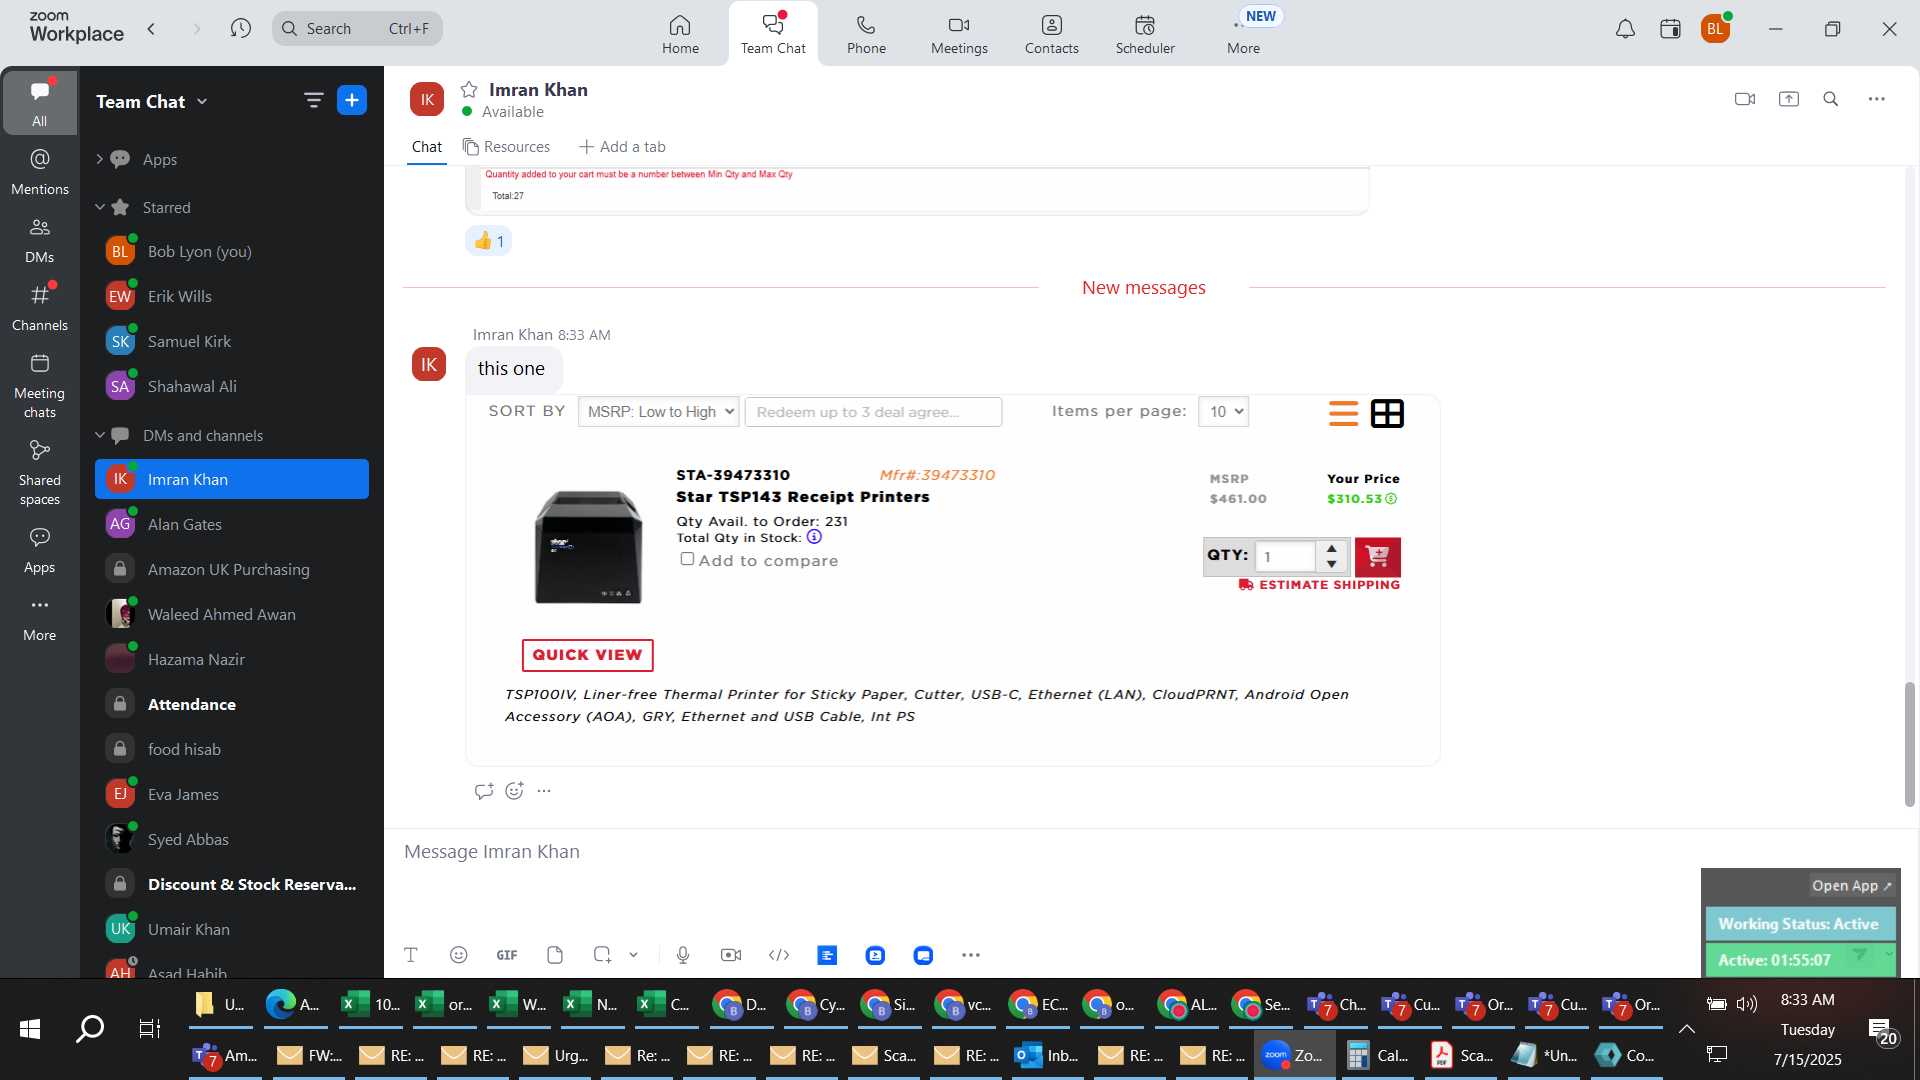Screen dimensions: 1920x1080
Task: Collapse the Starred section
Action: (x=99, y=207)
